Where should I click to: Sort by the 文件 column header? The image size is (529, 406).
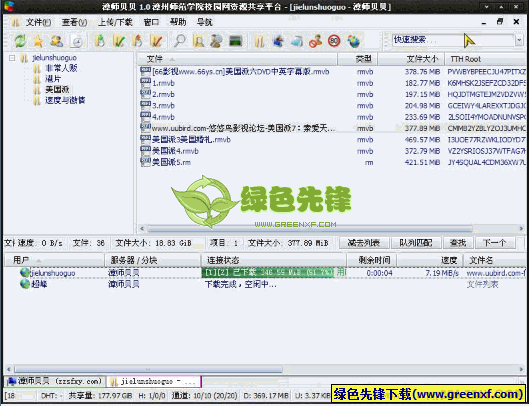(238, 59)
